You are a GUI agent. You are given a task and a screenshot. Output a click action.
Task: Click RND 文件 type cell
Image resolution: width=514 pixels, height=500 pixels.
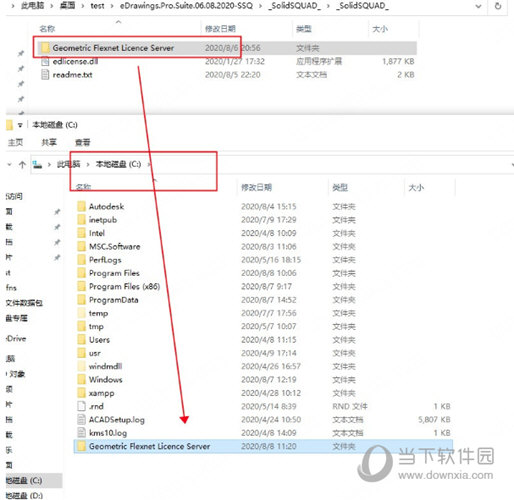click(350, 406)
